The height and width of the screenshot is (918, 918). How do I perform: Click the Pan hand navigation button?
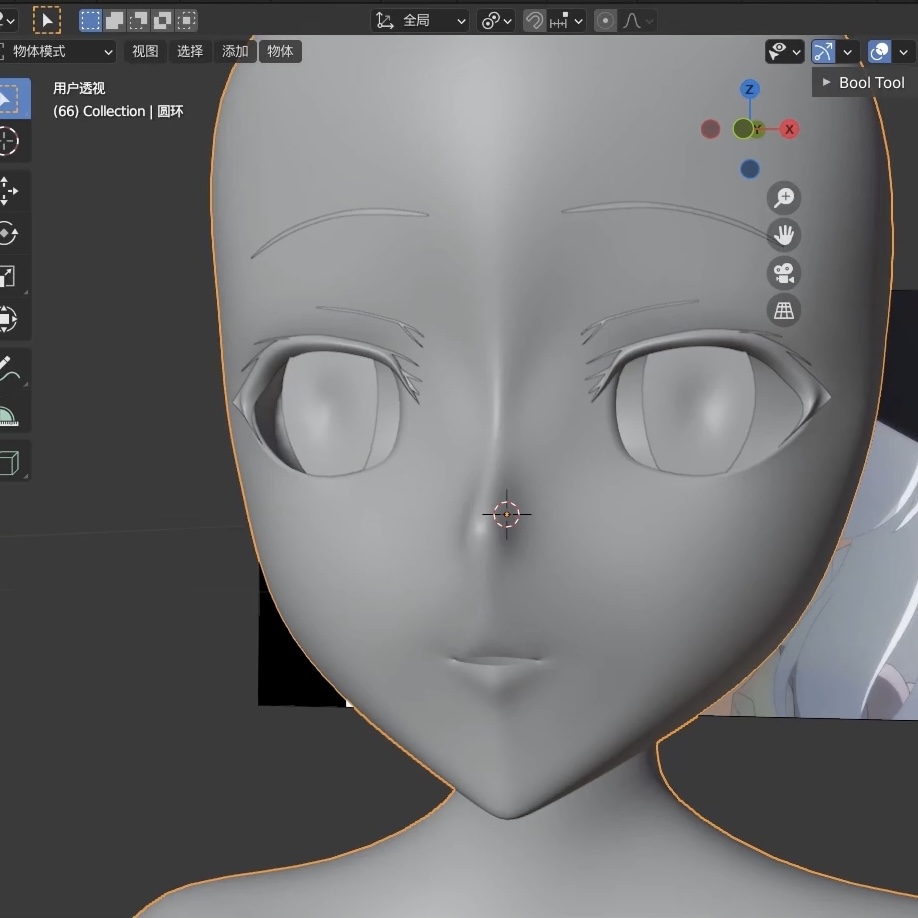pos(784,235)
